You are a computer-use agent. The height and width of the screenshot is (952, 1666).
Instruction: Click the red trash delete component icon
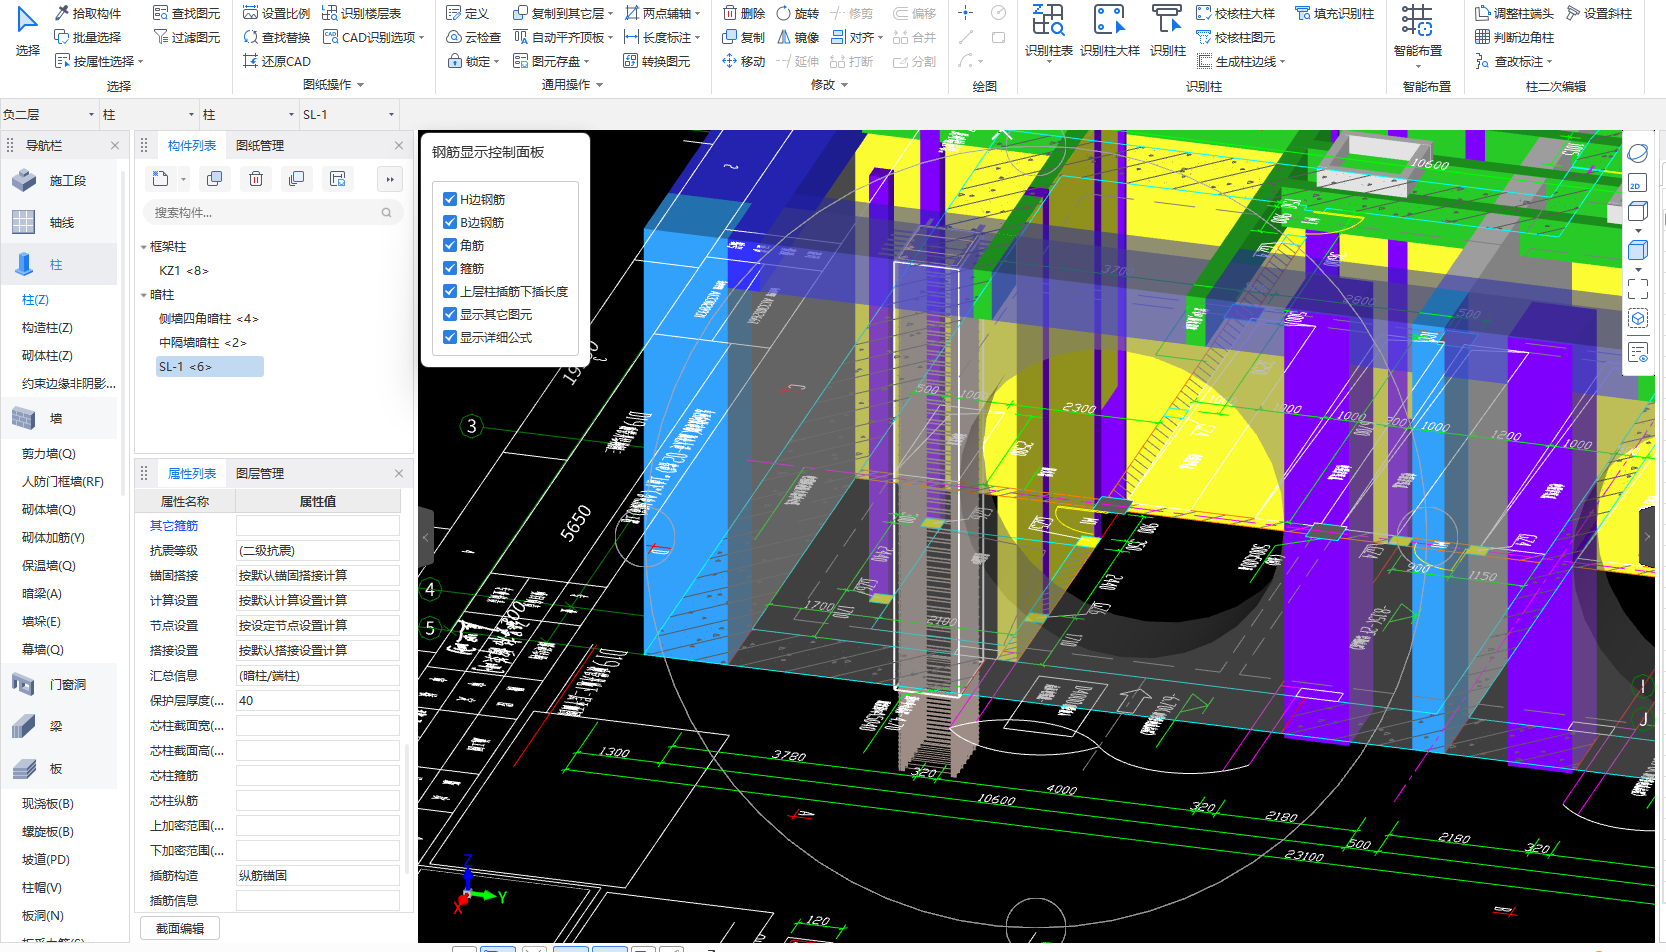(256, 179)
